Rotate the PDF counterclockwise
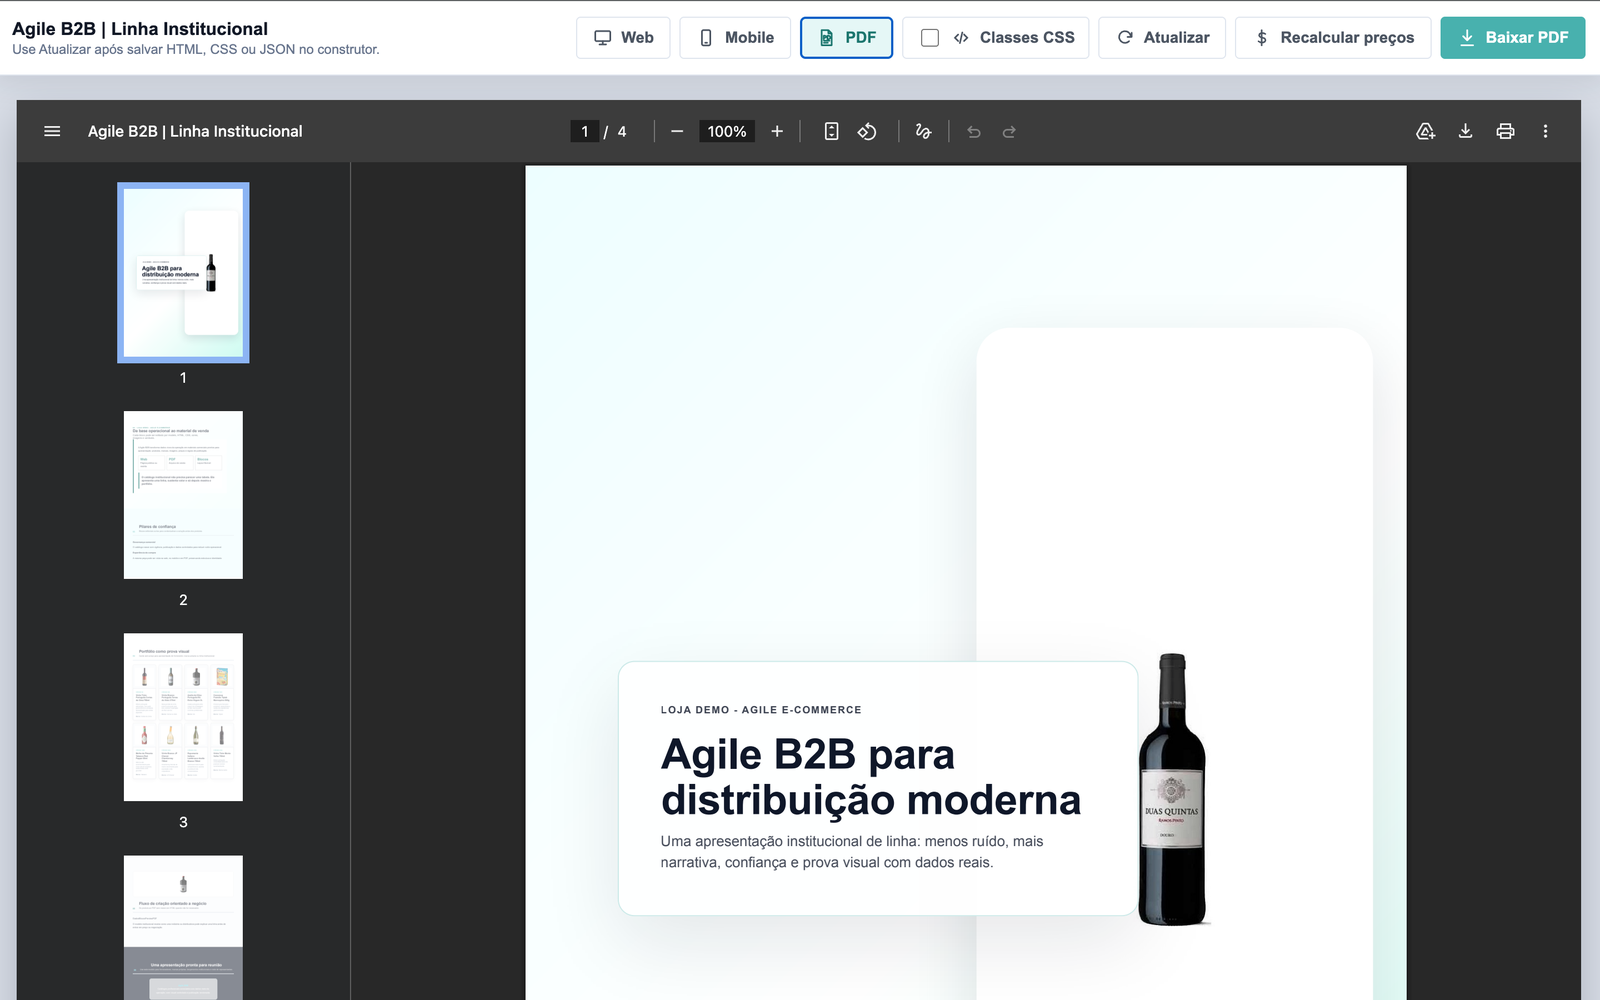1600x1000 pixels. pyautogui.click(x=867, y=131)
